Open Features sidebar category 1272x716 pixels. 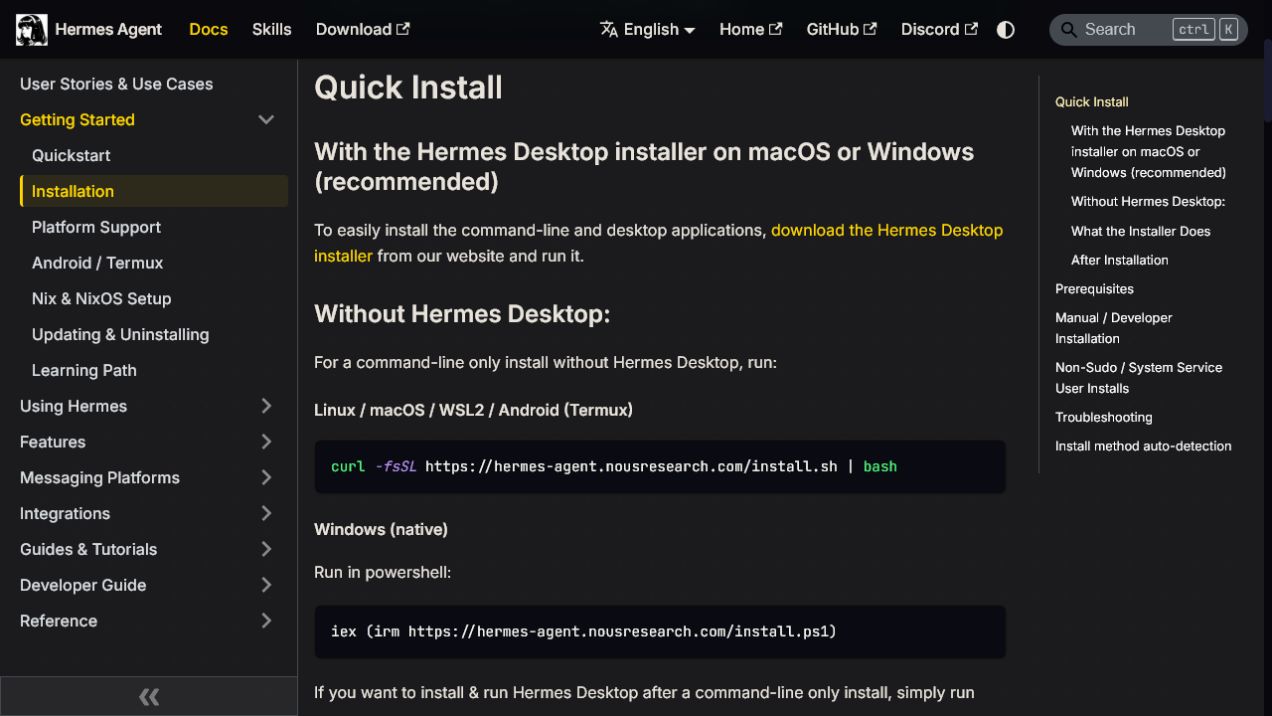[x=53, y=442]
